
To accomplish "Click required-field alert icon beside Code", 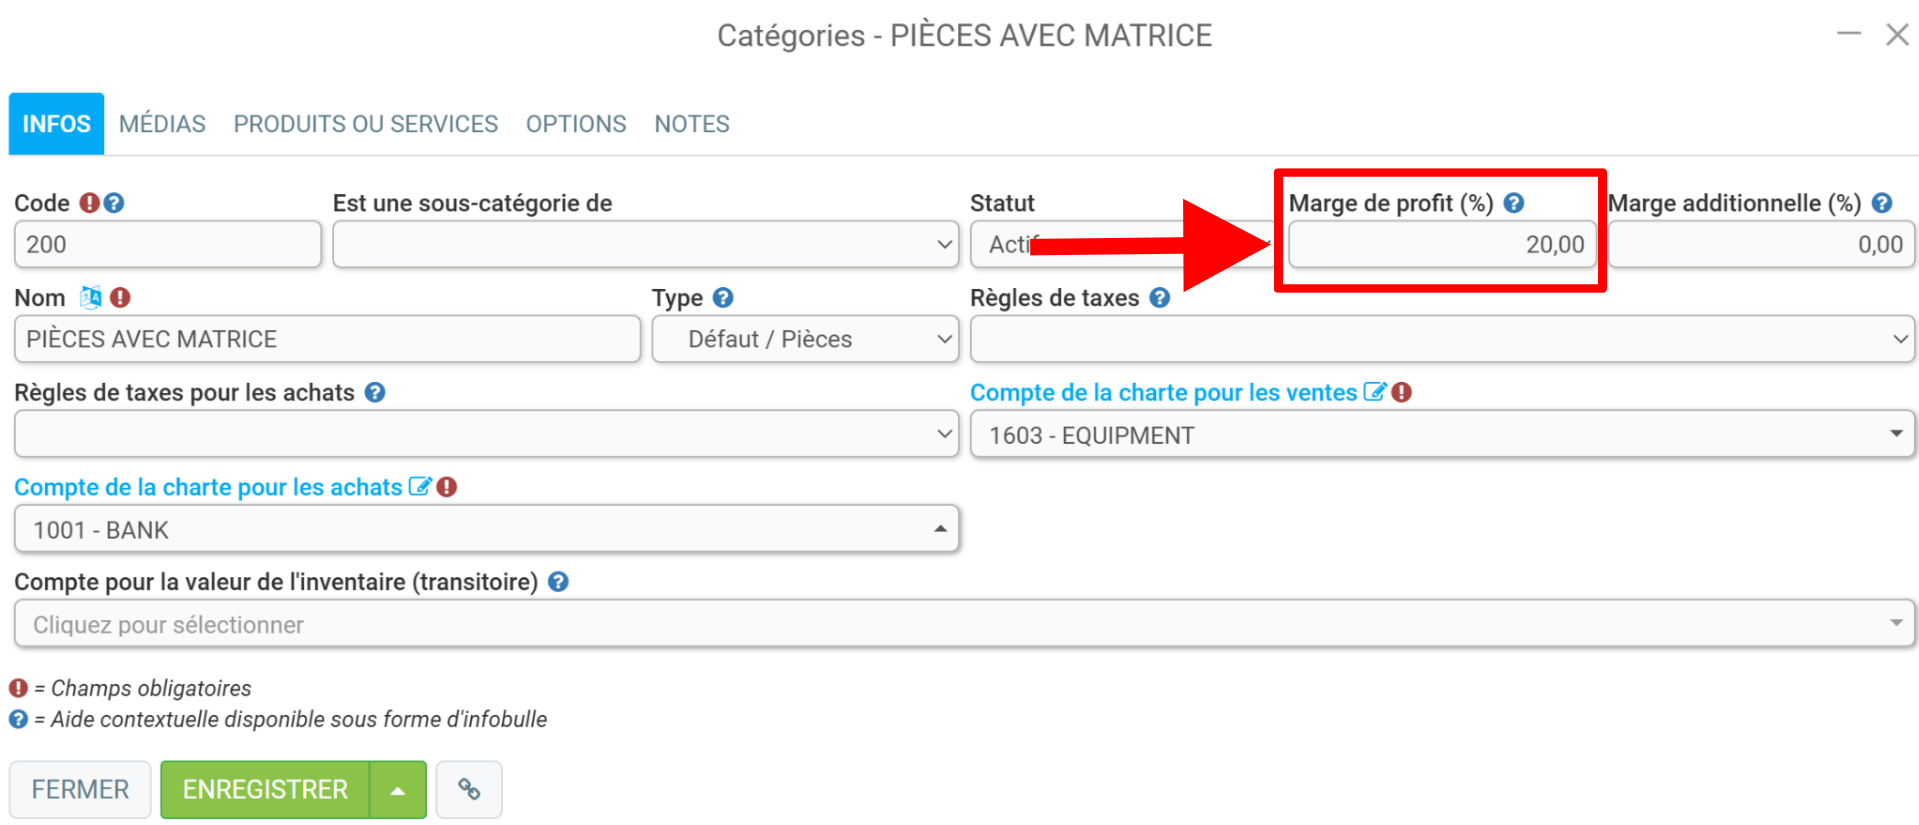I will coord(90,203).
